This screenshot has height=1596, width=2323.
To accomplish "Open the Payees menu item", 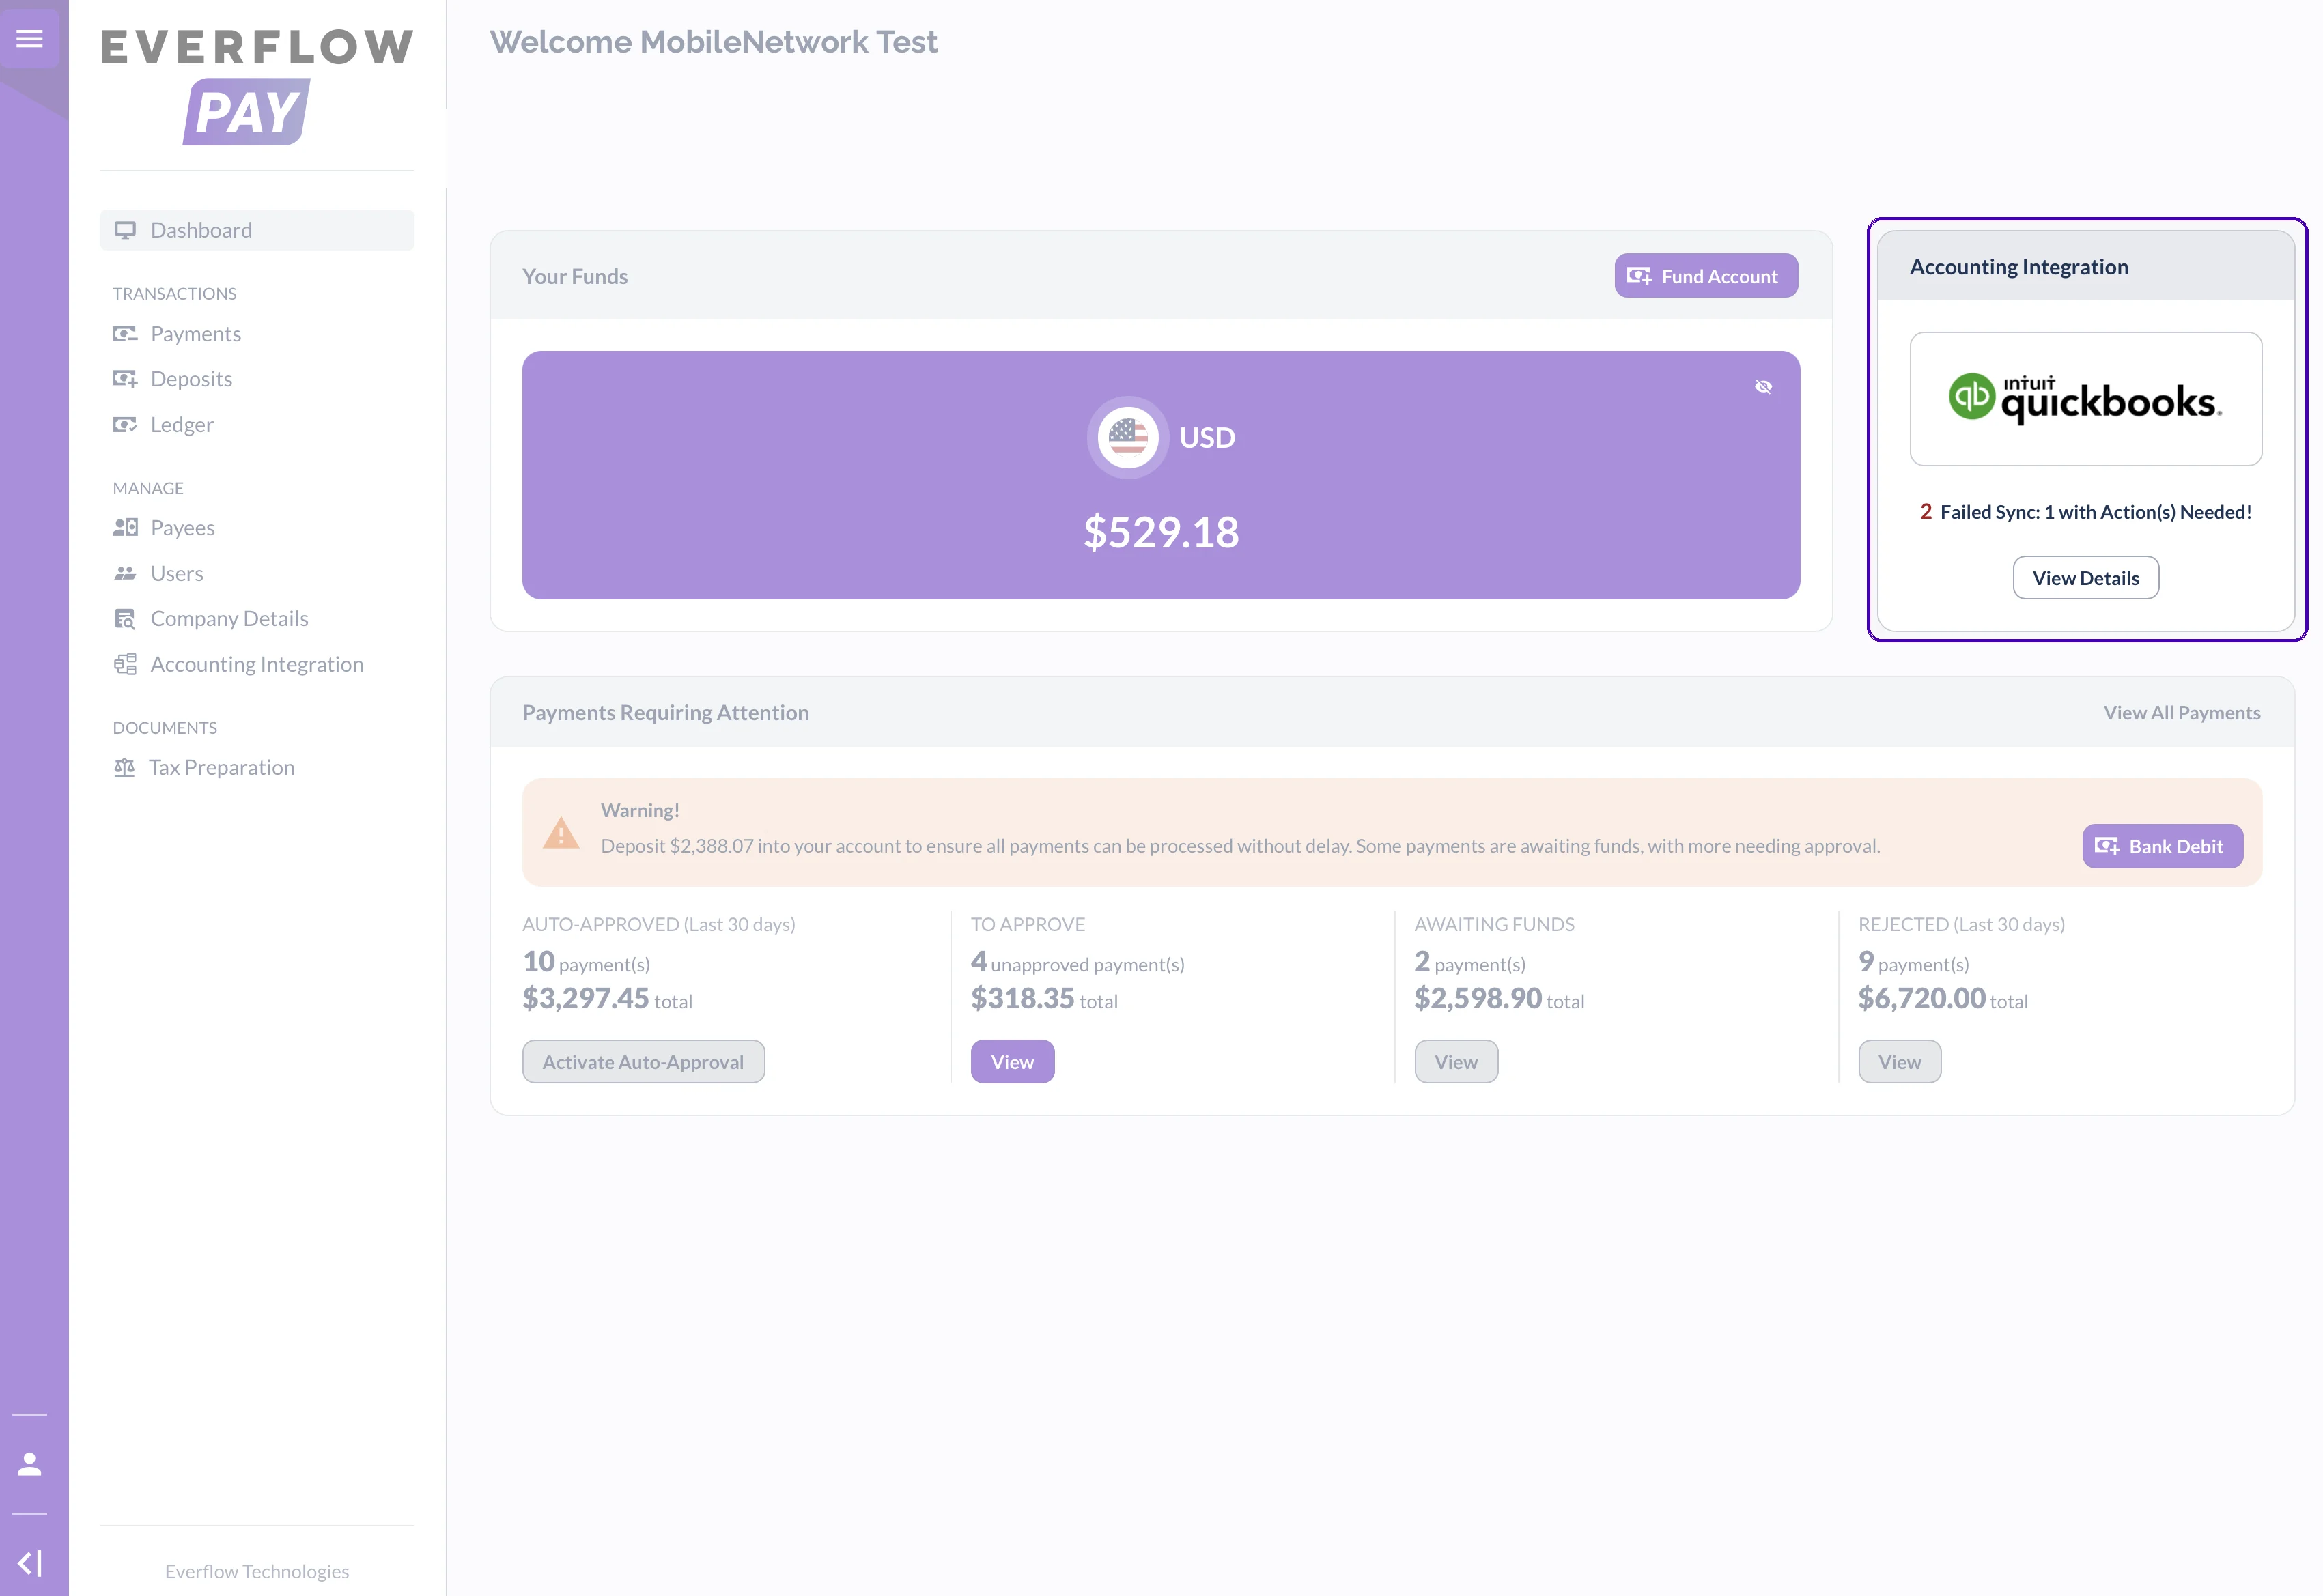I will pos(164,528).
